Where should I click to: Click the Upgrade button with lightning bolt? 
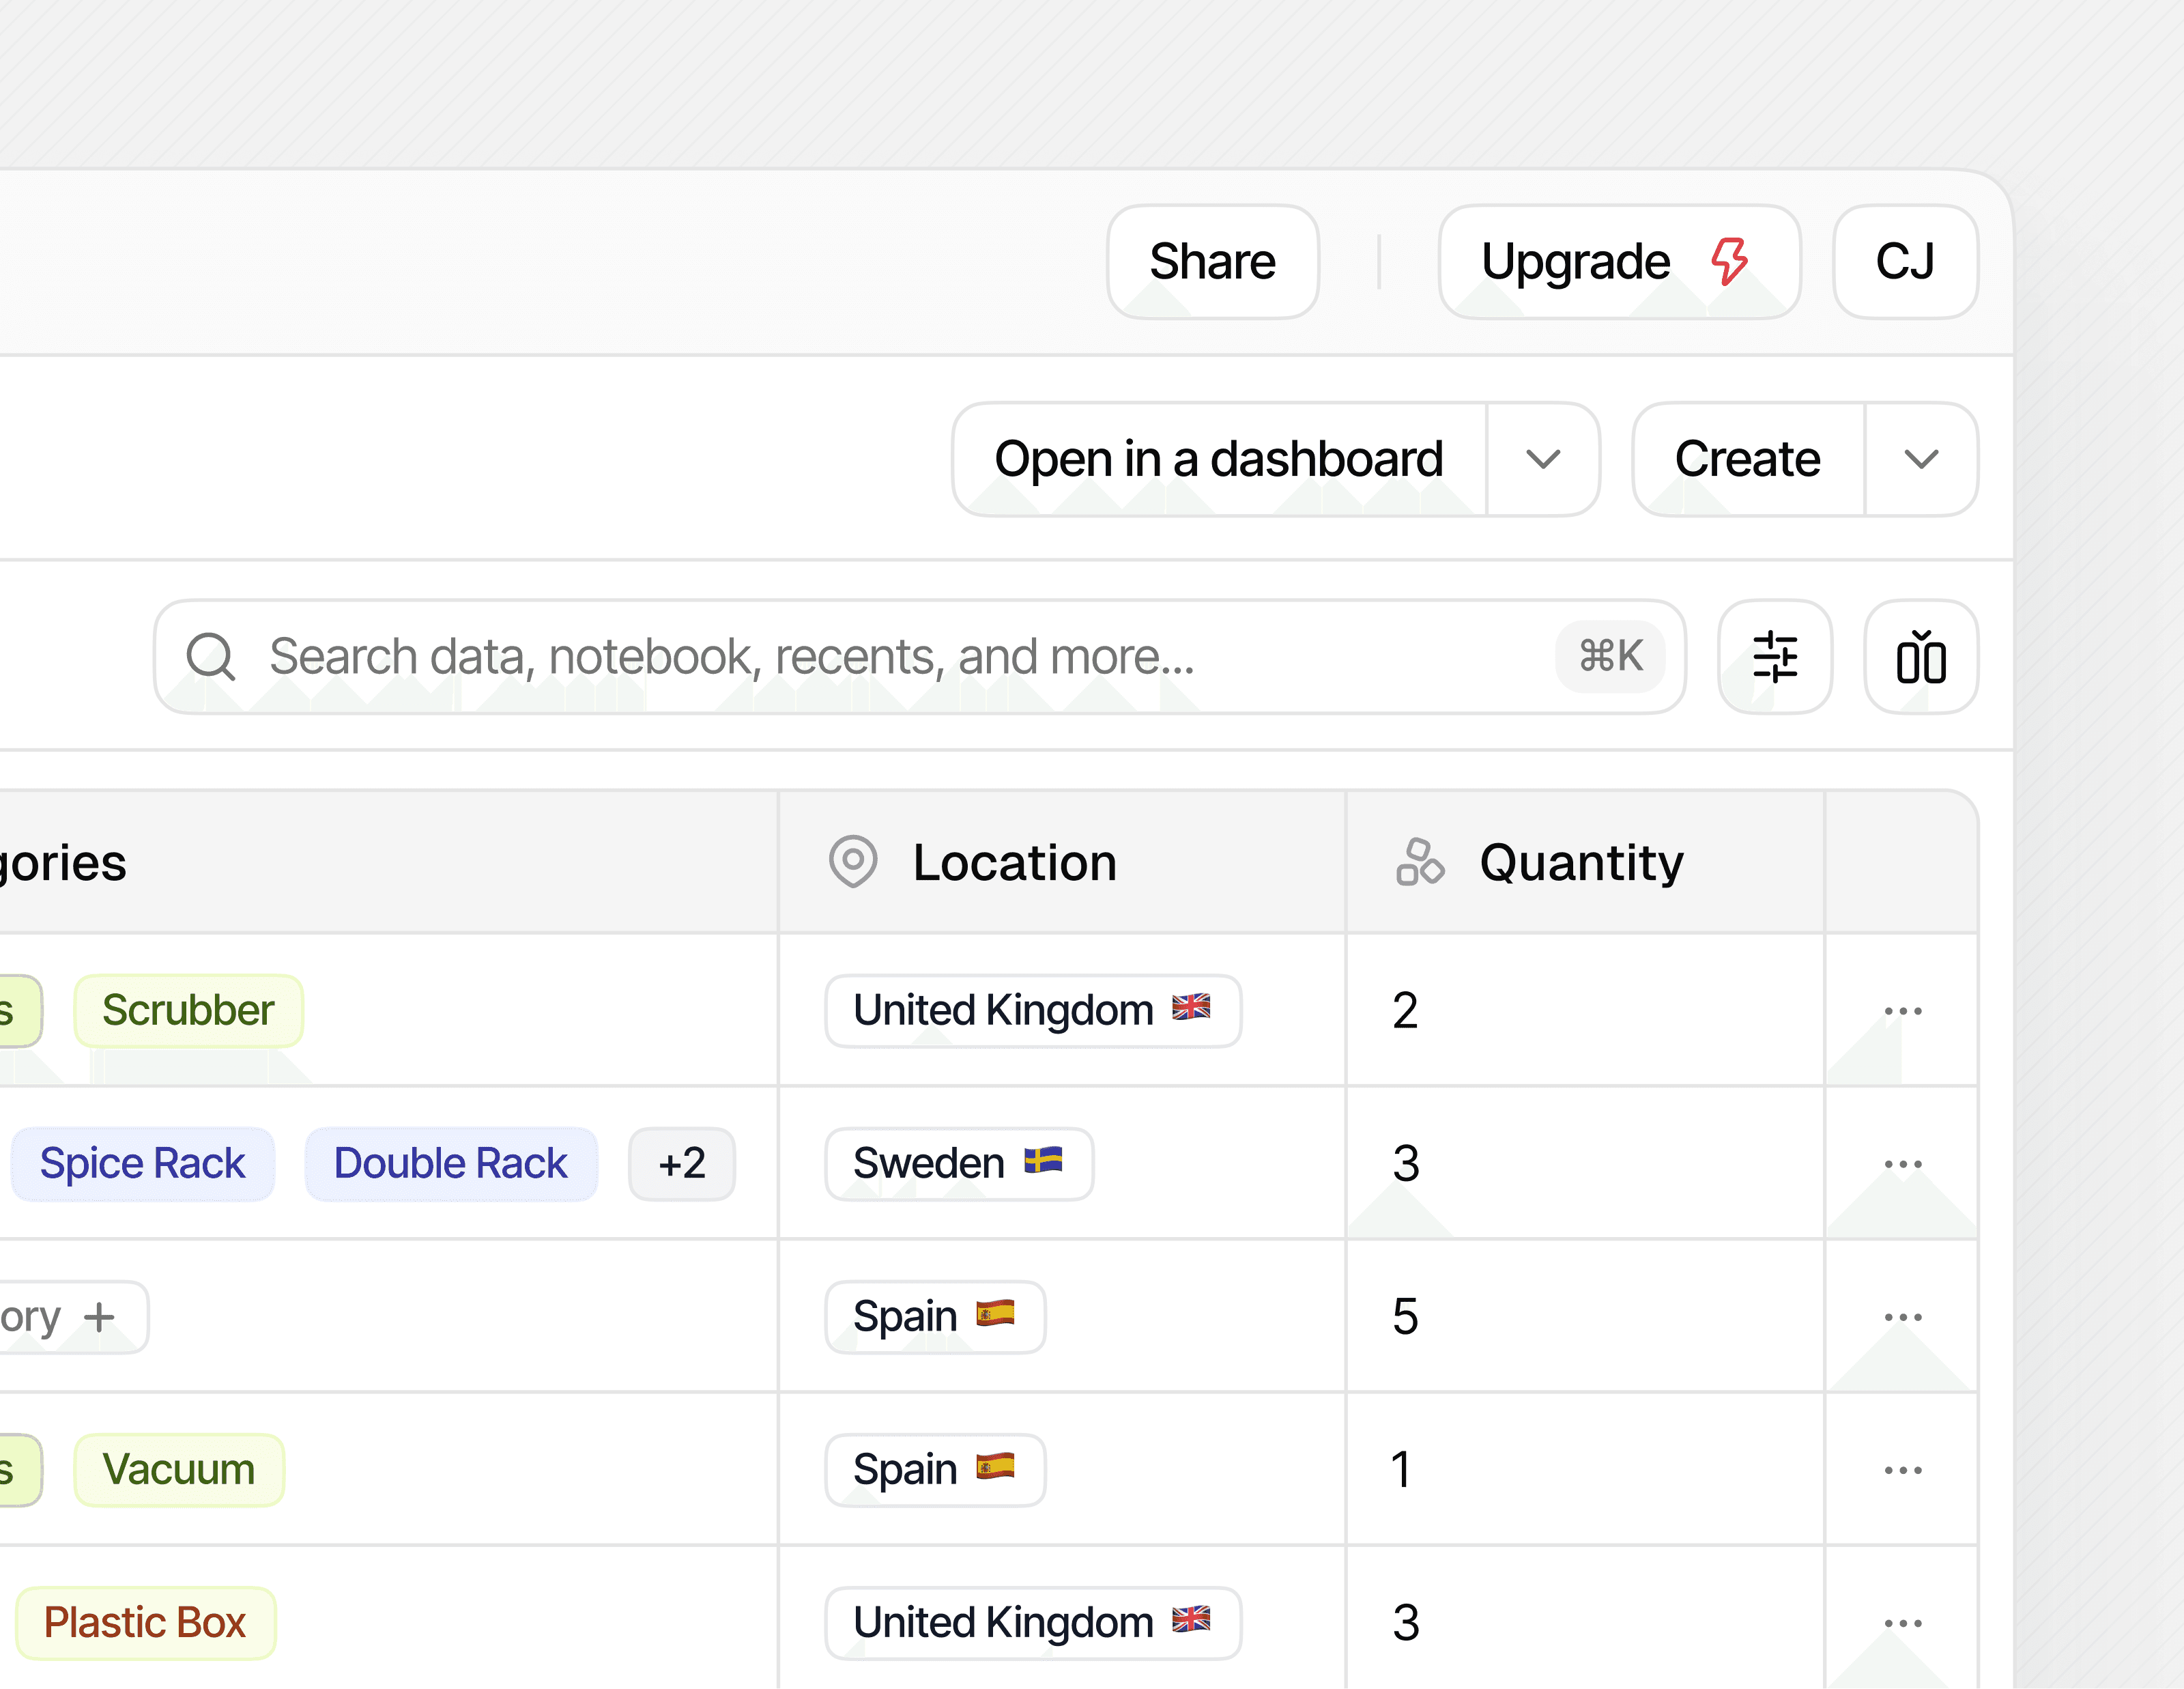[x=1618, y=262]
